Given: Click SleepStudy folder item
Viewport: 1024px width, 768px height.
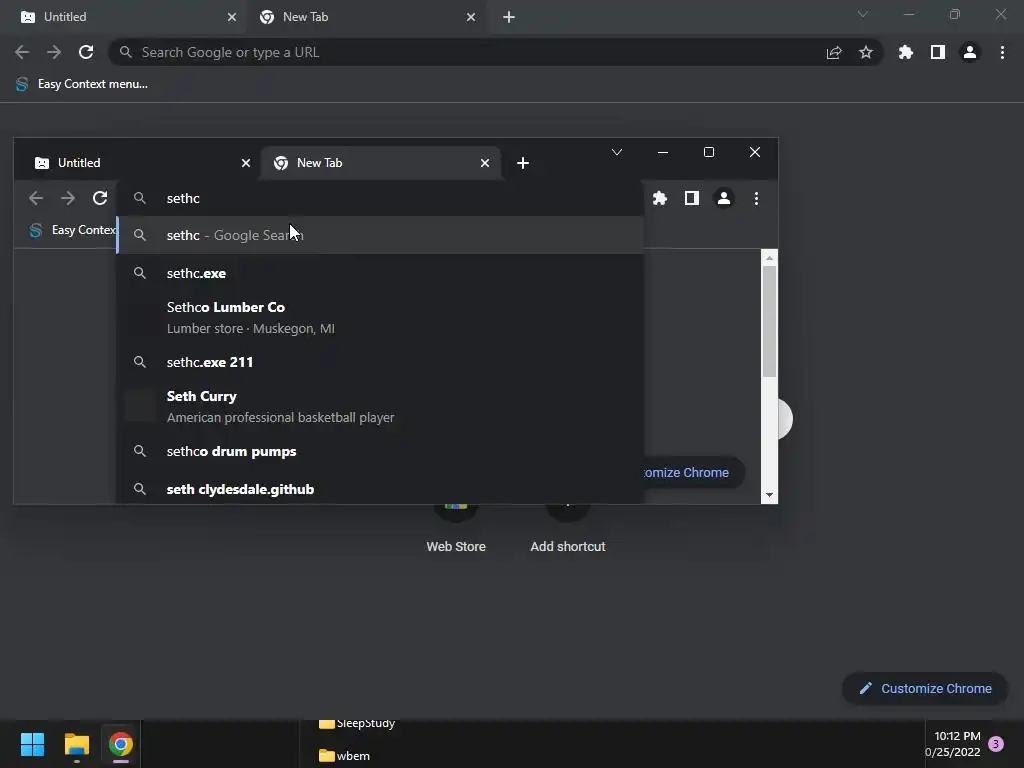Looking at the screenshot, I should click(357, 723).
